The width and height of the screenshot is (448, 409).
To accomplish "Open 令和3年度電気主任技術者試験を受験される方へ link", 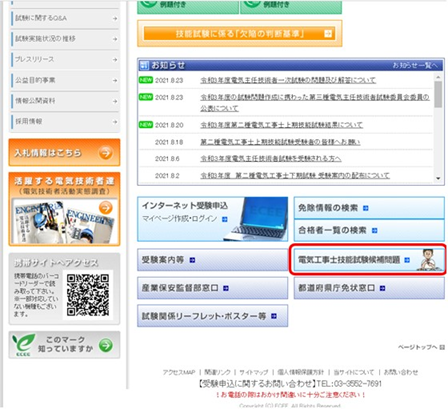I will tap(270, 159).
